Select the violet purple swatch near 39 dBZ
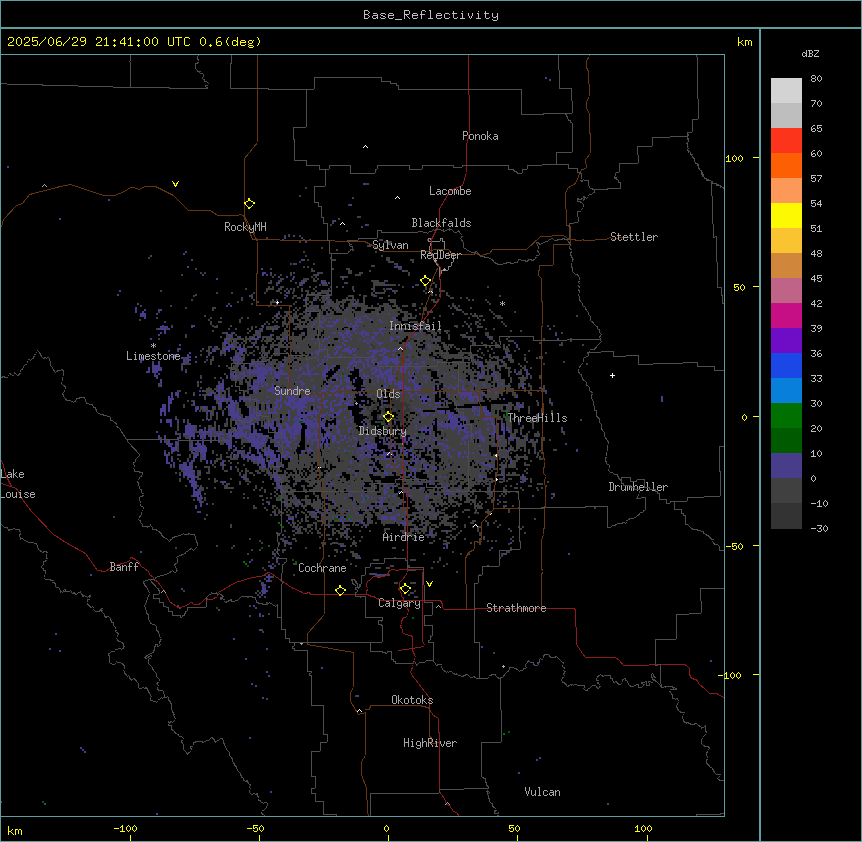 pos(786,341)
